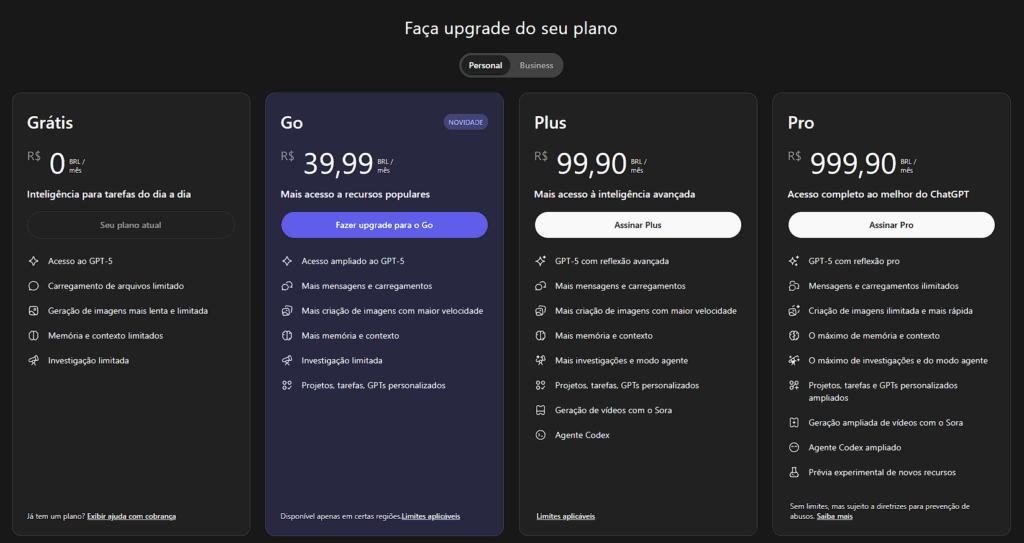Image resolution: width=1024 pixels, height=543 pixels.
Task: Open Saiba mais link in Pro card
Action: pos(835,516)
